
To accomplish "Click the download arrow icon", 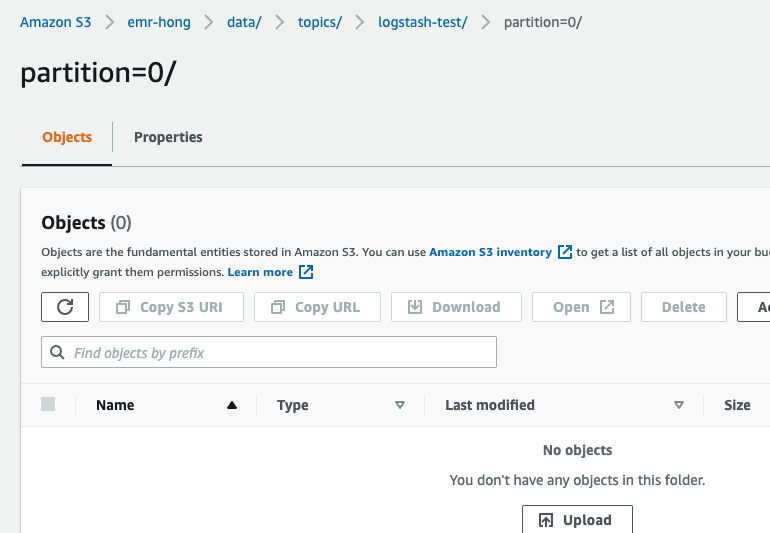I will pos(415,307).
